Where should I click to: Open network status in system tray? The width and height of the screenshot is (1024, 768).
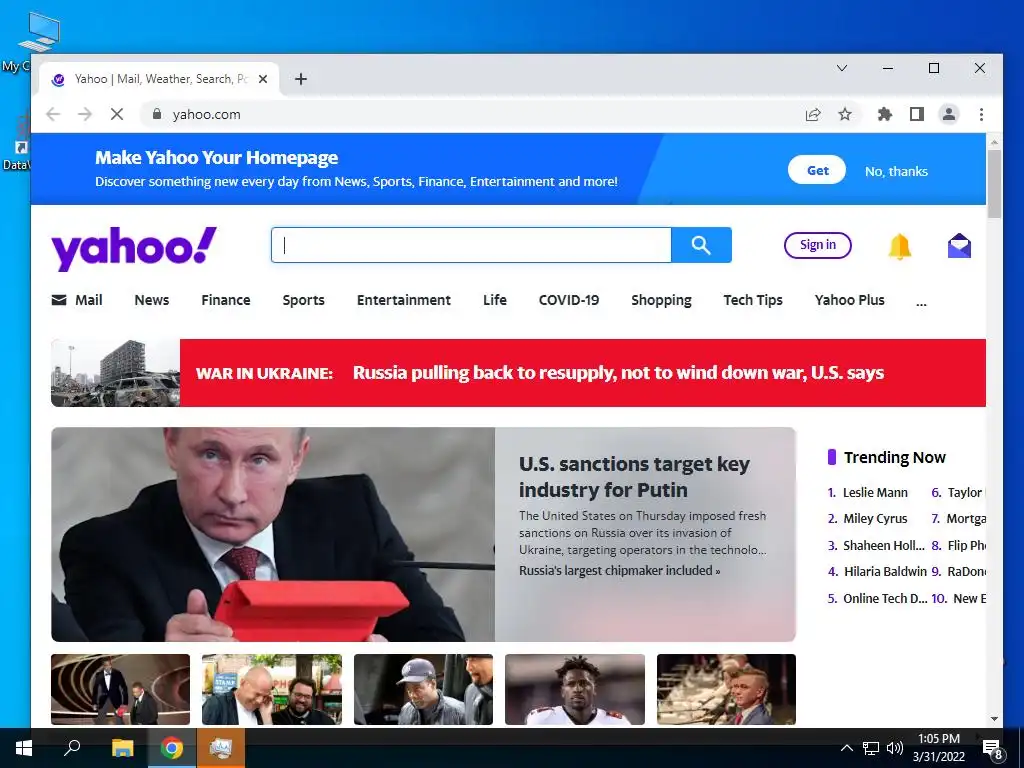click(x=871, y=748)
